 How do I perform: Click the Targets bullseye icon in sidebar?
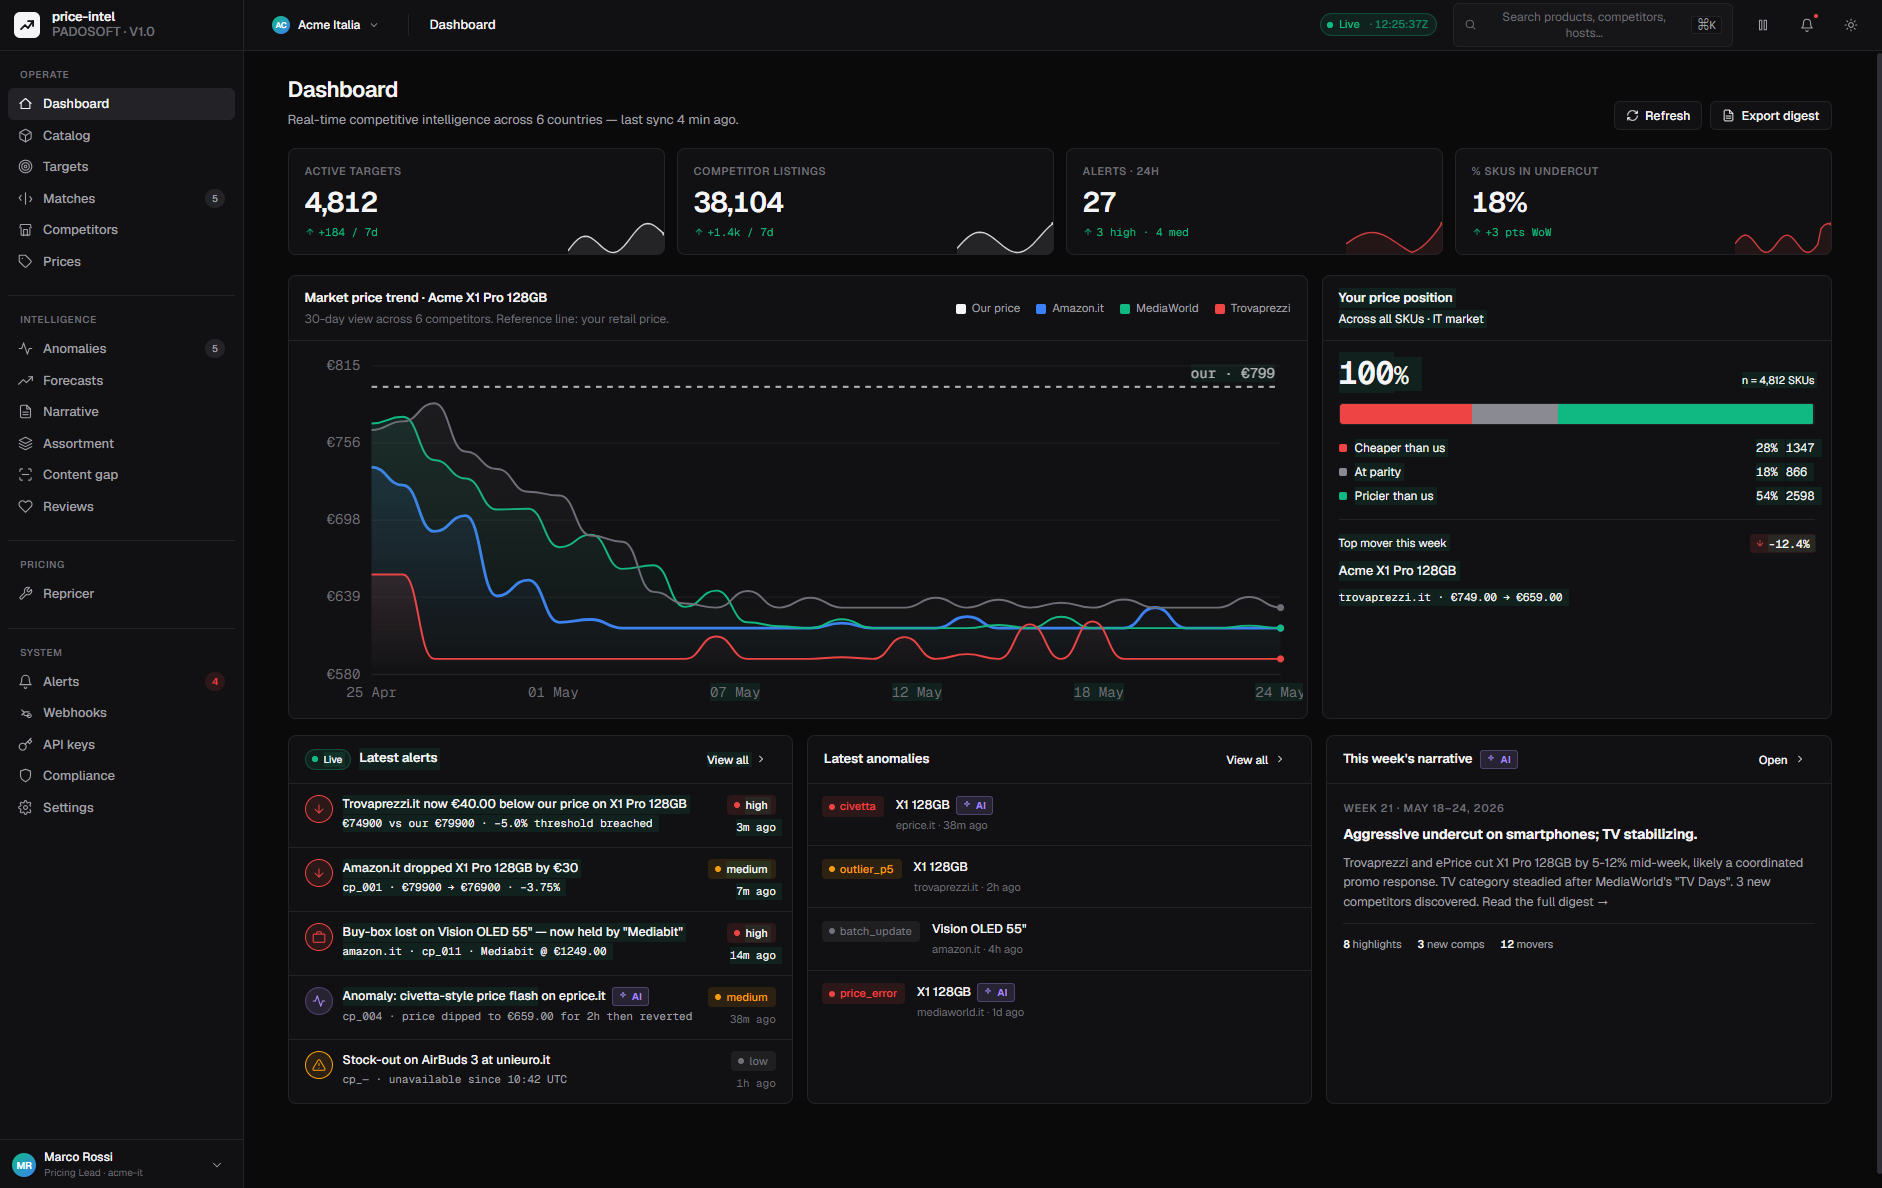click(x=26, y=167)
